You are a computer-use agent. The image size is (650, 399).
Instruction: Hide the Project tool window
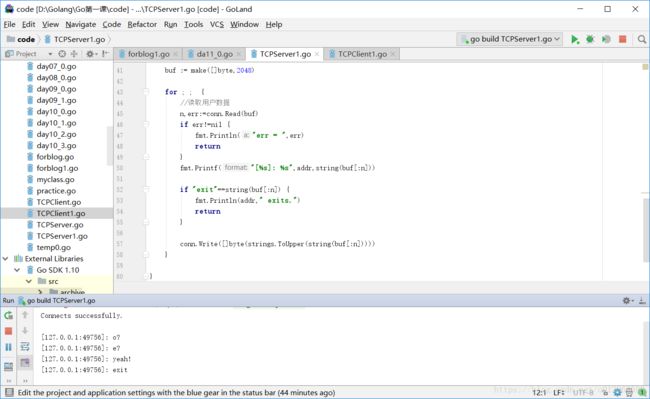tap(105, 54)
